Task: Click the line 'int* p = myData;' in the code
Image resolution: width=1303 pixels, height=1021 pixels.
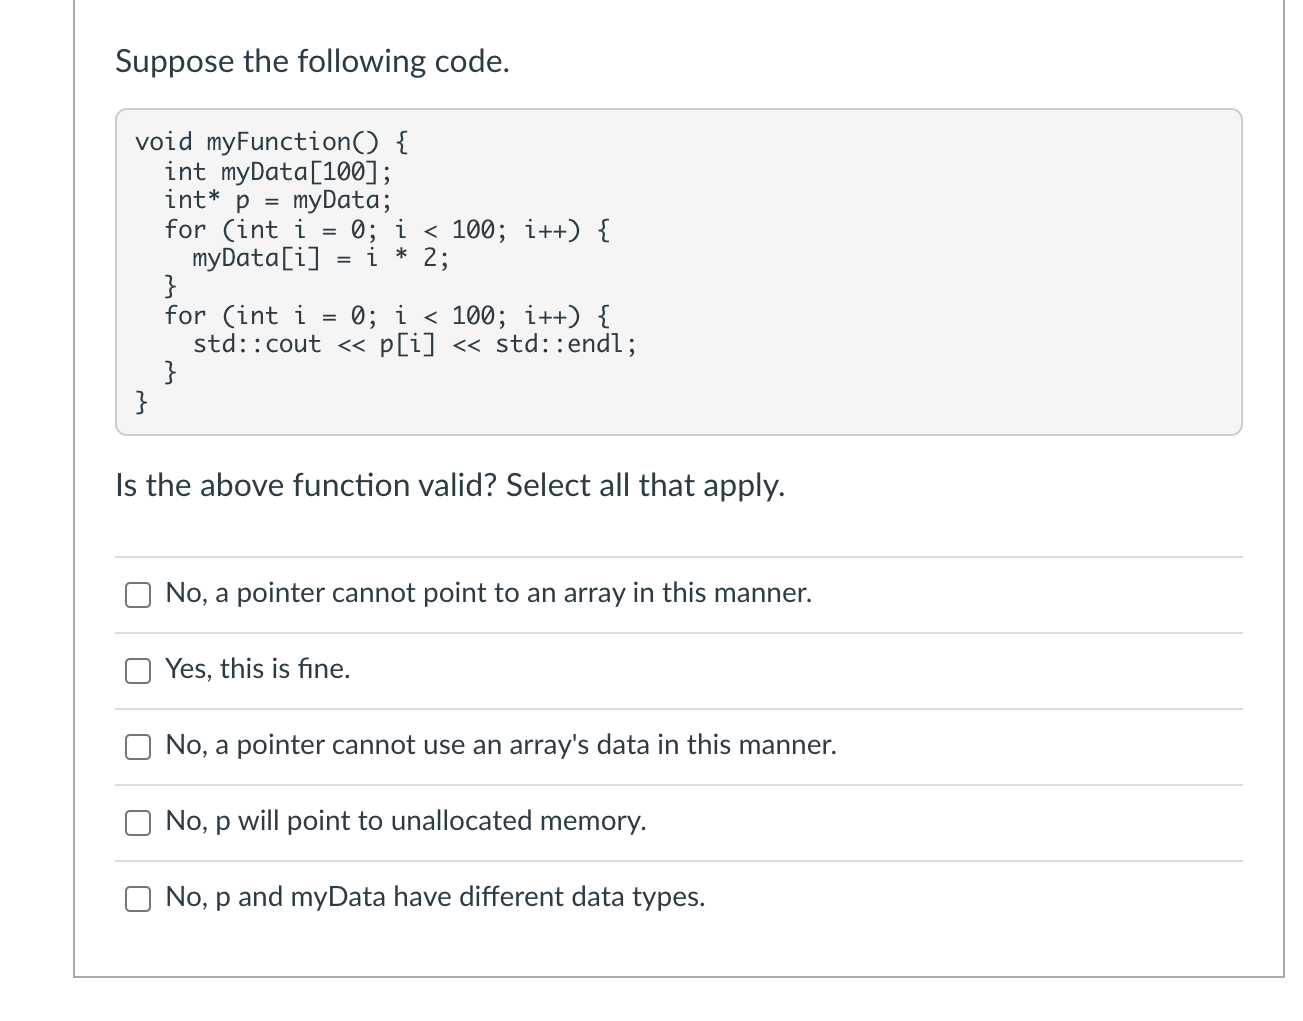Action: click(x=277, y=200)
